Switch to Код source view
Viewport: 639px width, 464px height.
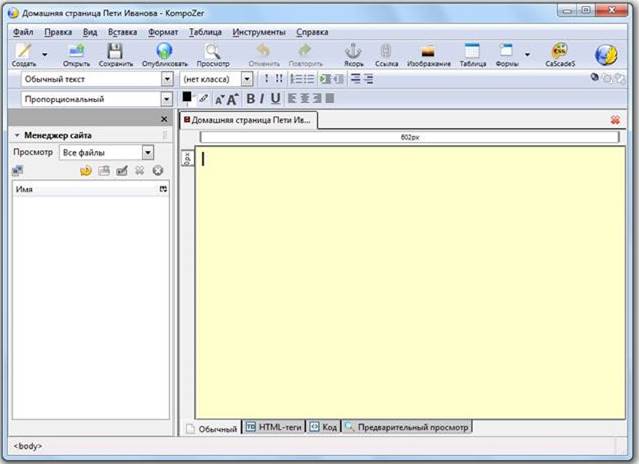coord(323,427)
